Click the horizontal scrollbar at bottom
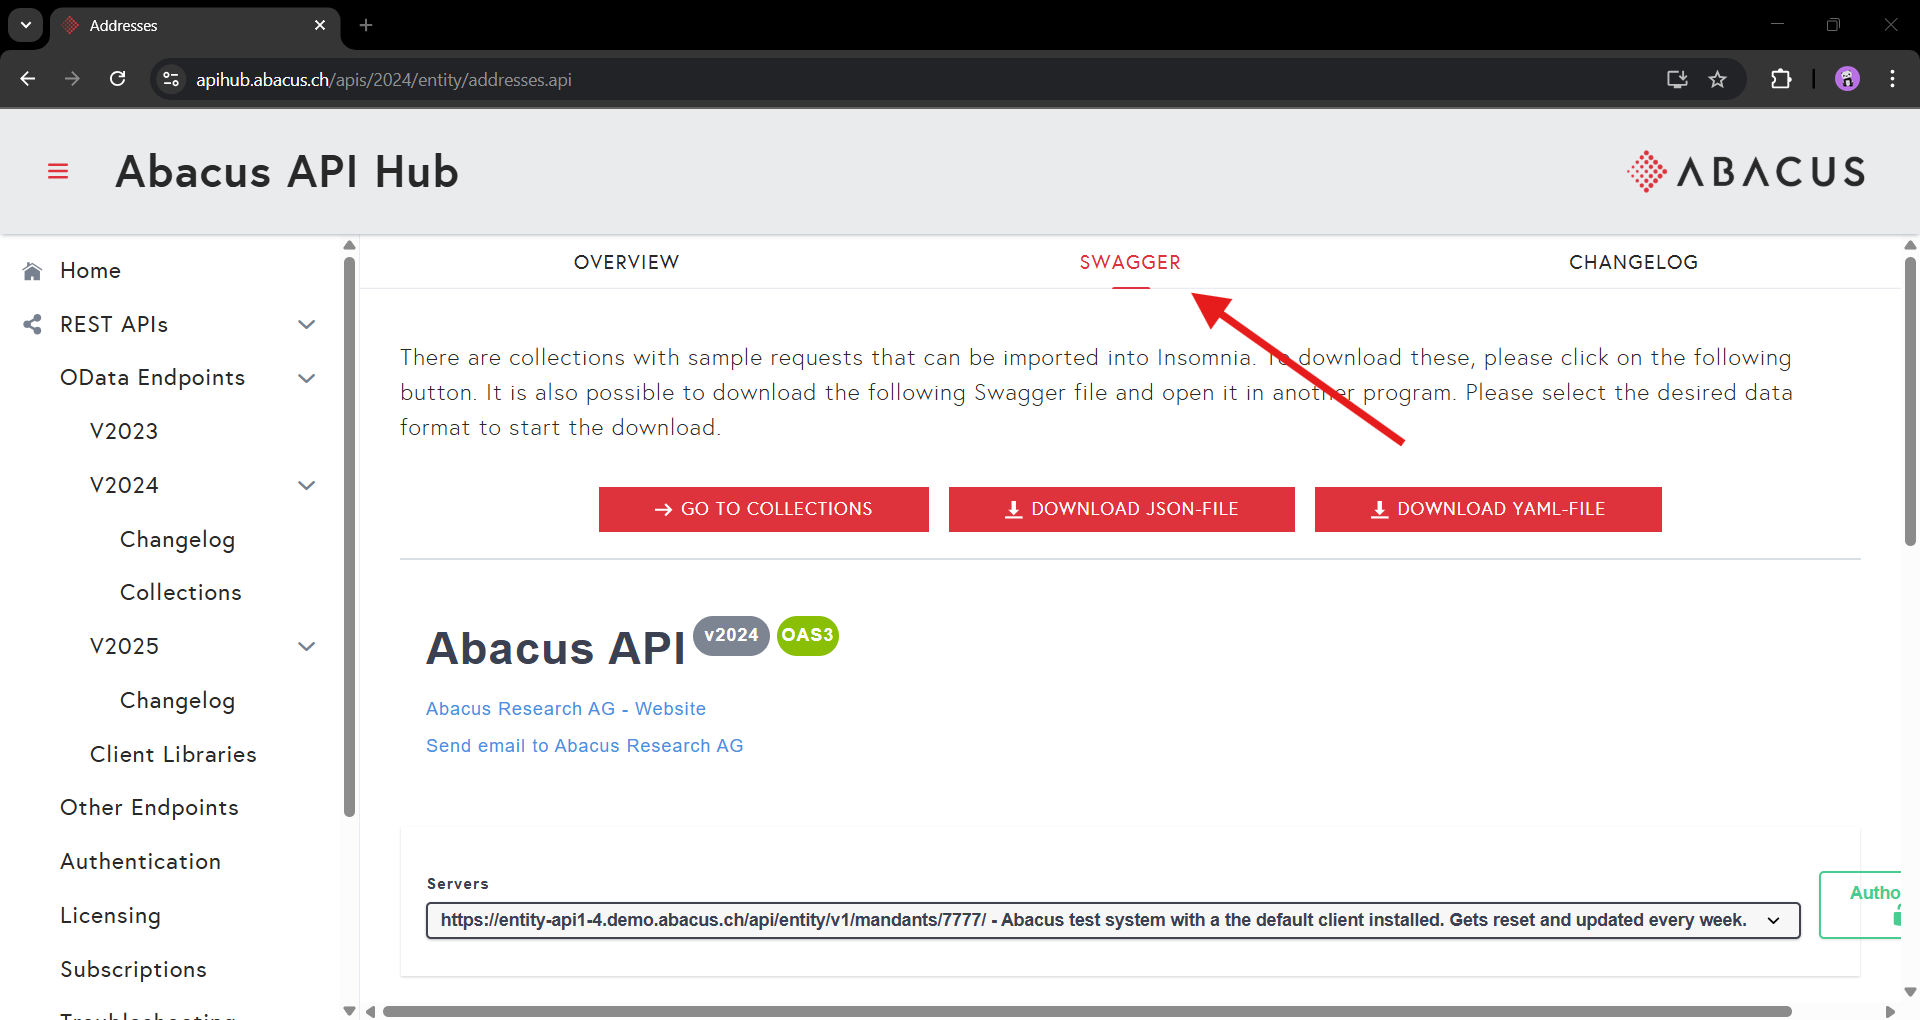Screen dimensions: 1920x1020 1087,1011
